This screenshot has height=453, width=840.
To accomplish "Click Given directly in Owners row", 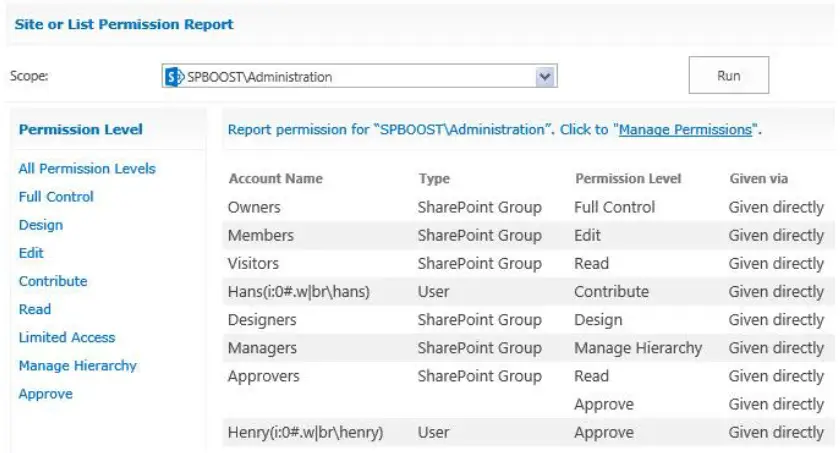I will pyautogui.click(x=776, y=207).
